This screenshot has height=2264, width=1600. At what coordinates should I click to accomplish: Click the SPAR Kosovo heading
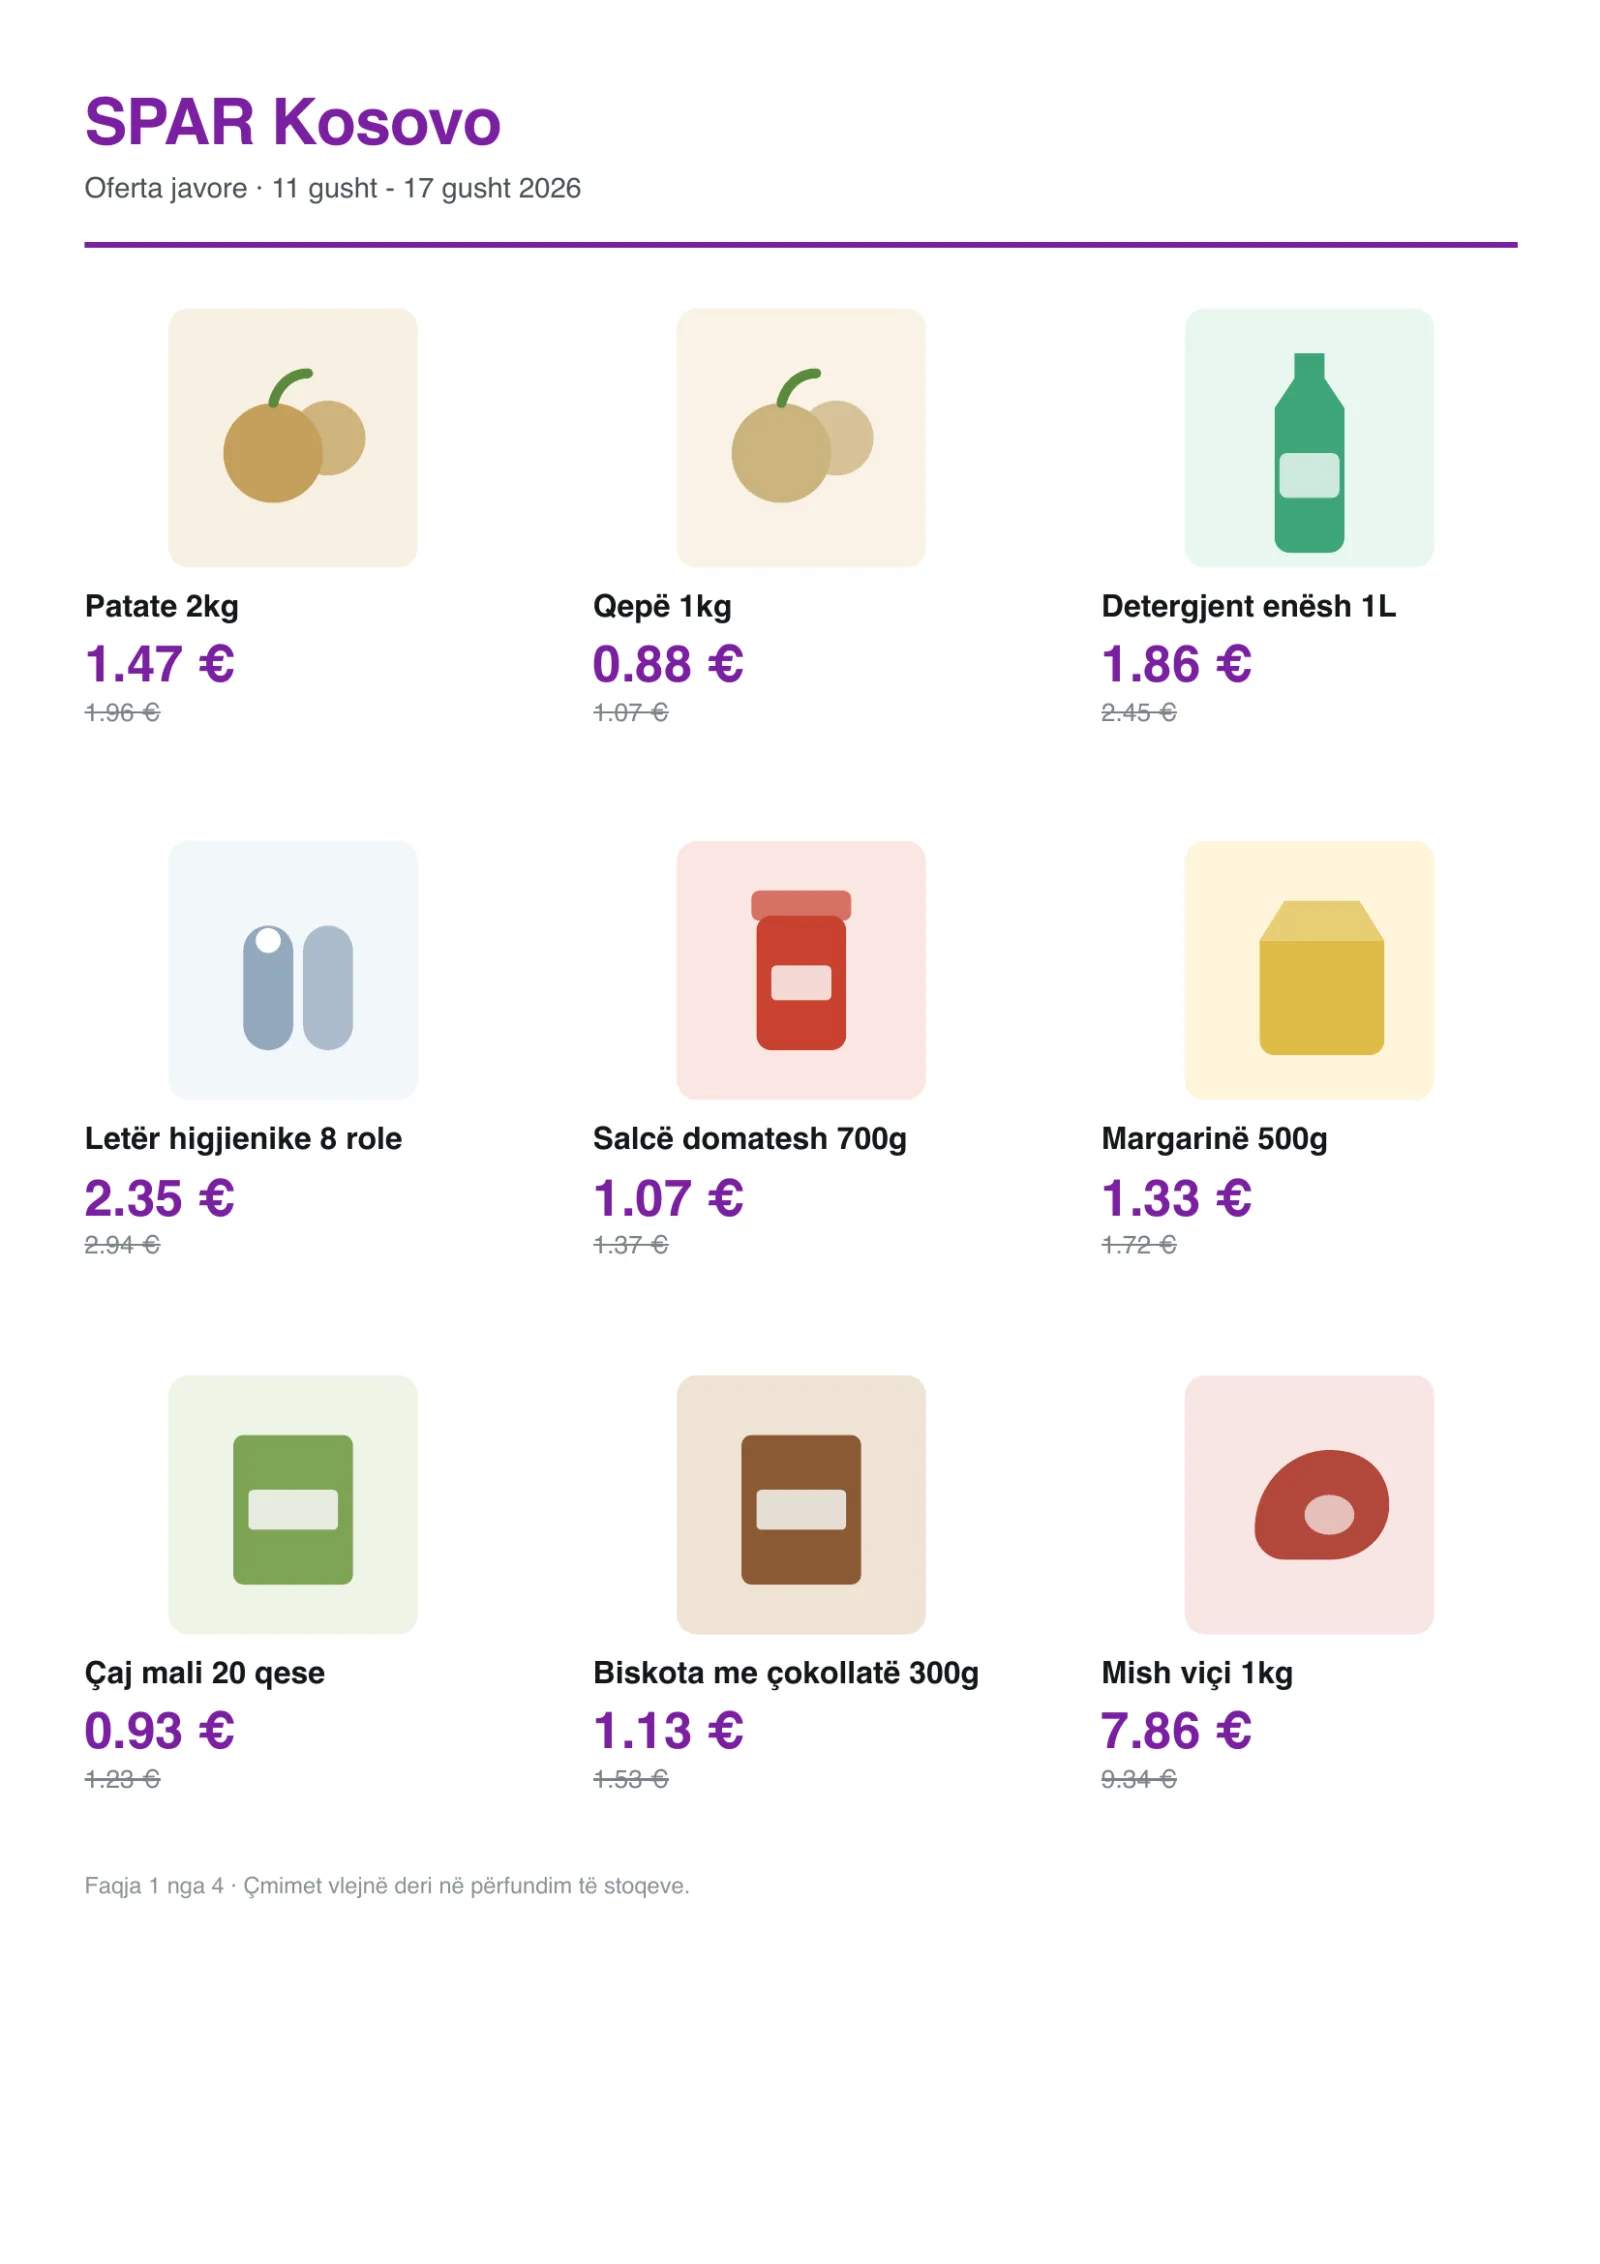[x=292, y=121]
